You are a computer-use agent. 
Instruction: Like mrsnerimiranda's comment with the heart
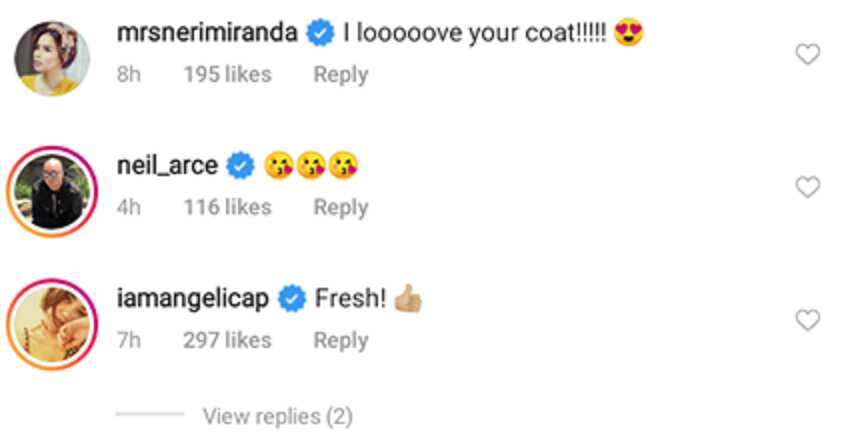808,55
